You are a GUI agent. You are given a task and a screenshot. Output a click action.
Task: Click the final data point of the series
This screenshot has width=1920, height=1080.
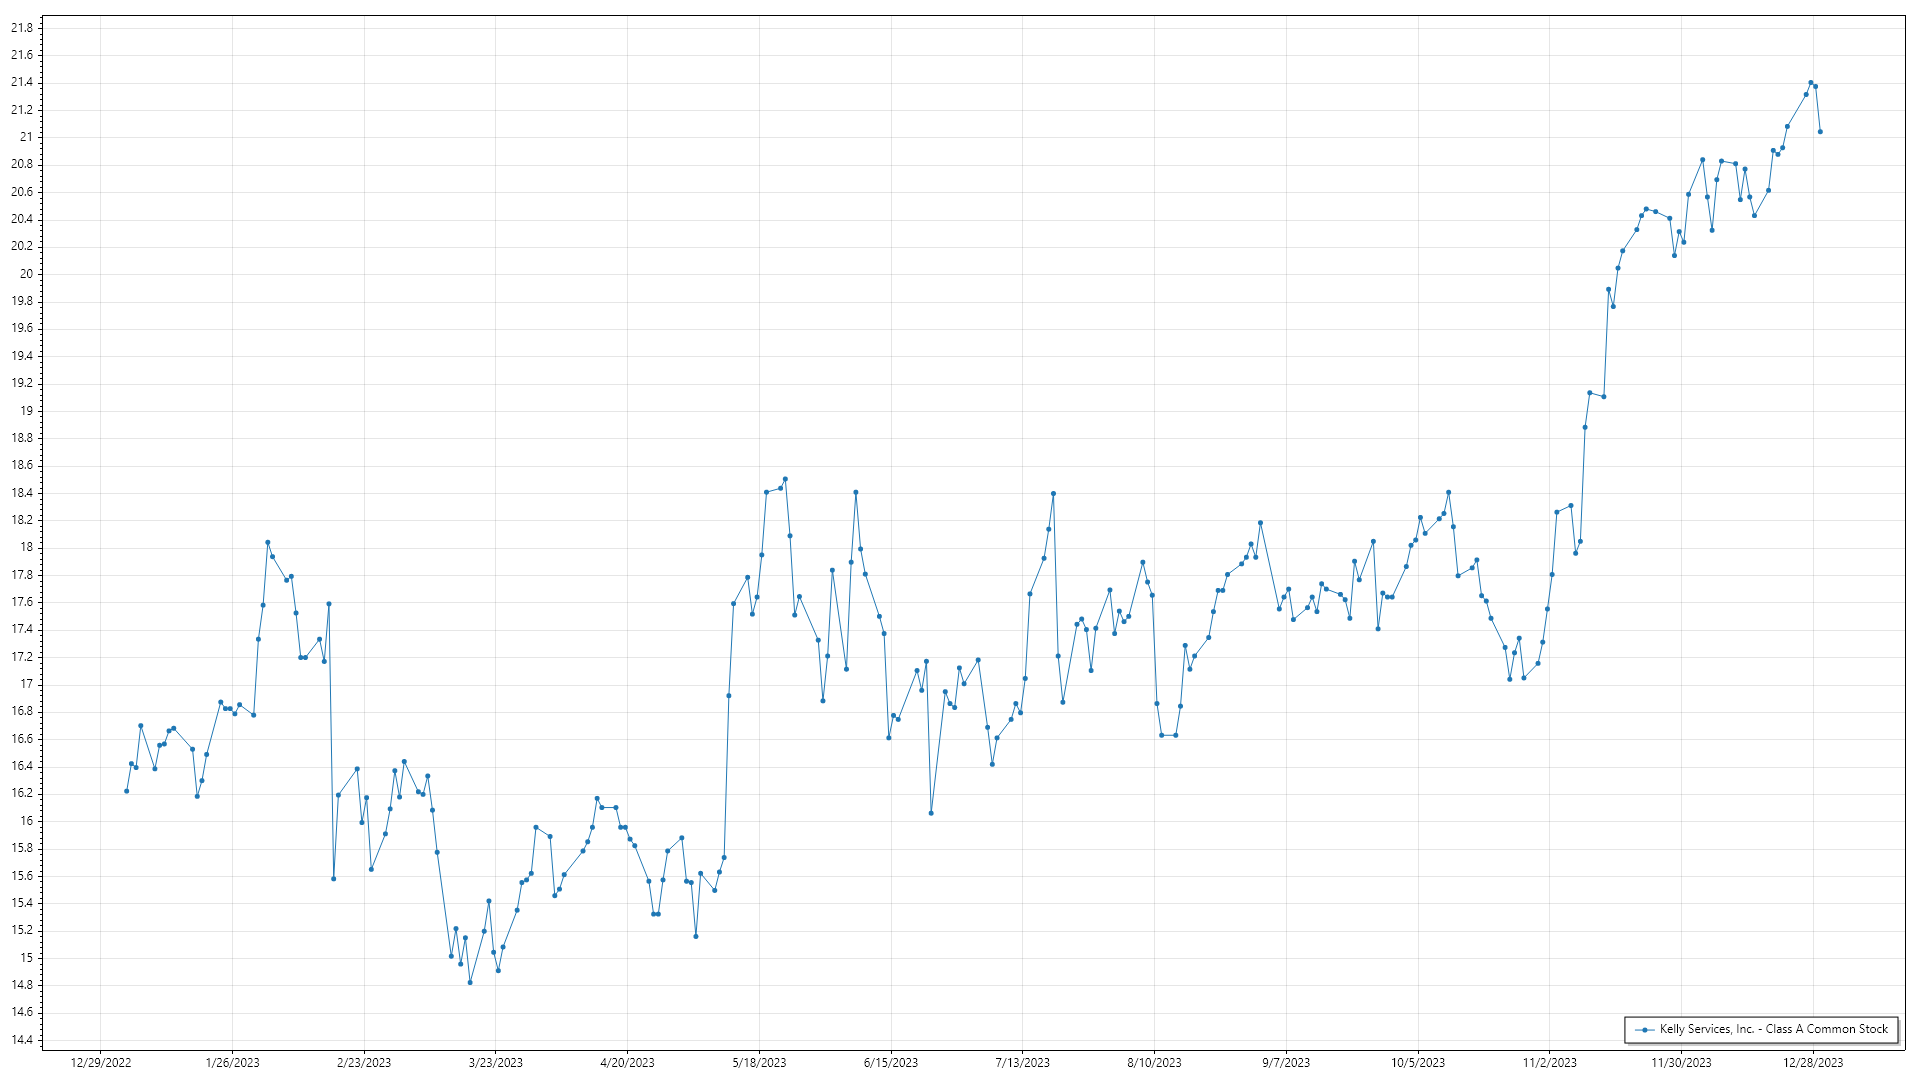1820,132
